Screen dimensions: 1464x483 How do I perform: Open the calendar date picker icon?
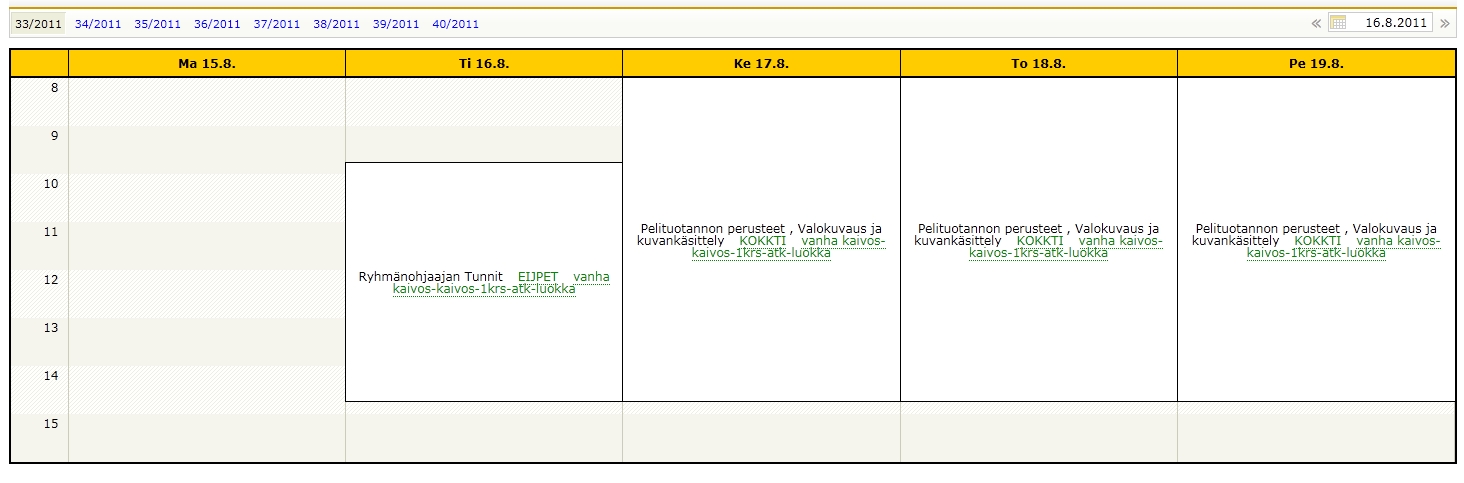(x=1338, y=23)
